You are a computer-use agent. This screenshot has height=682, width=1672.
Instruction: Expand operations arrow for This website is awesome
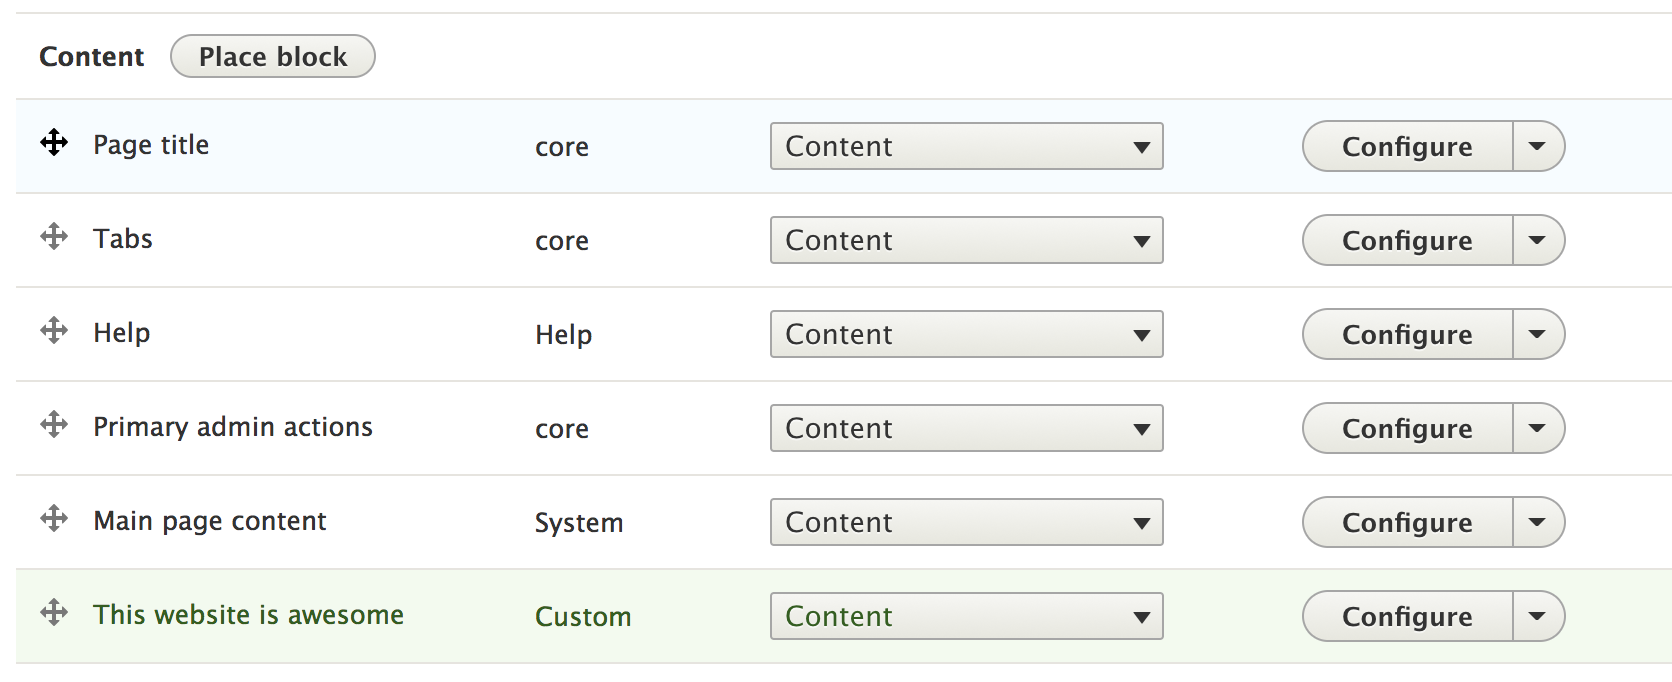pos(1538,616)
